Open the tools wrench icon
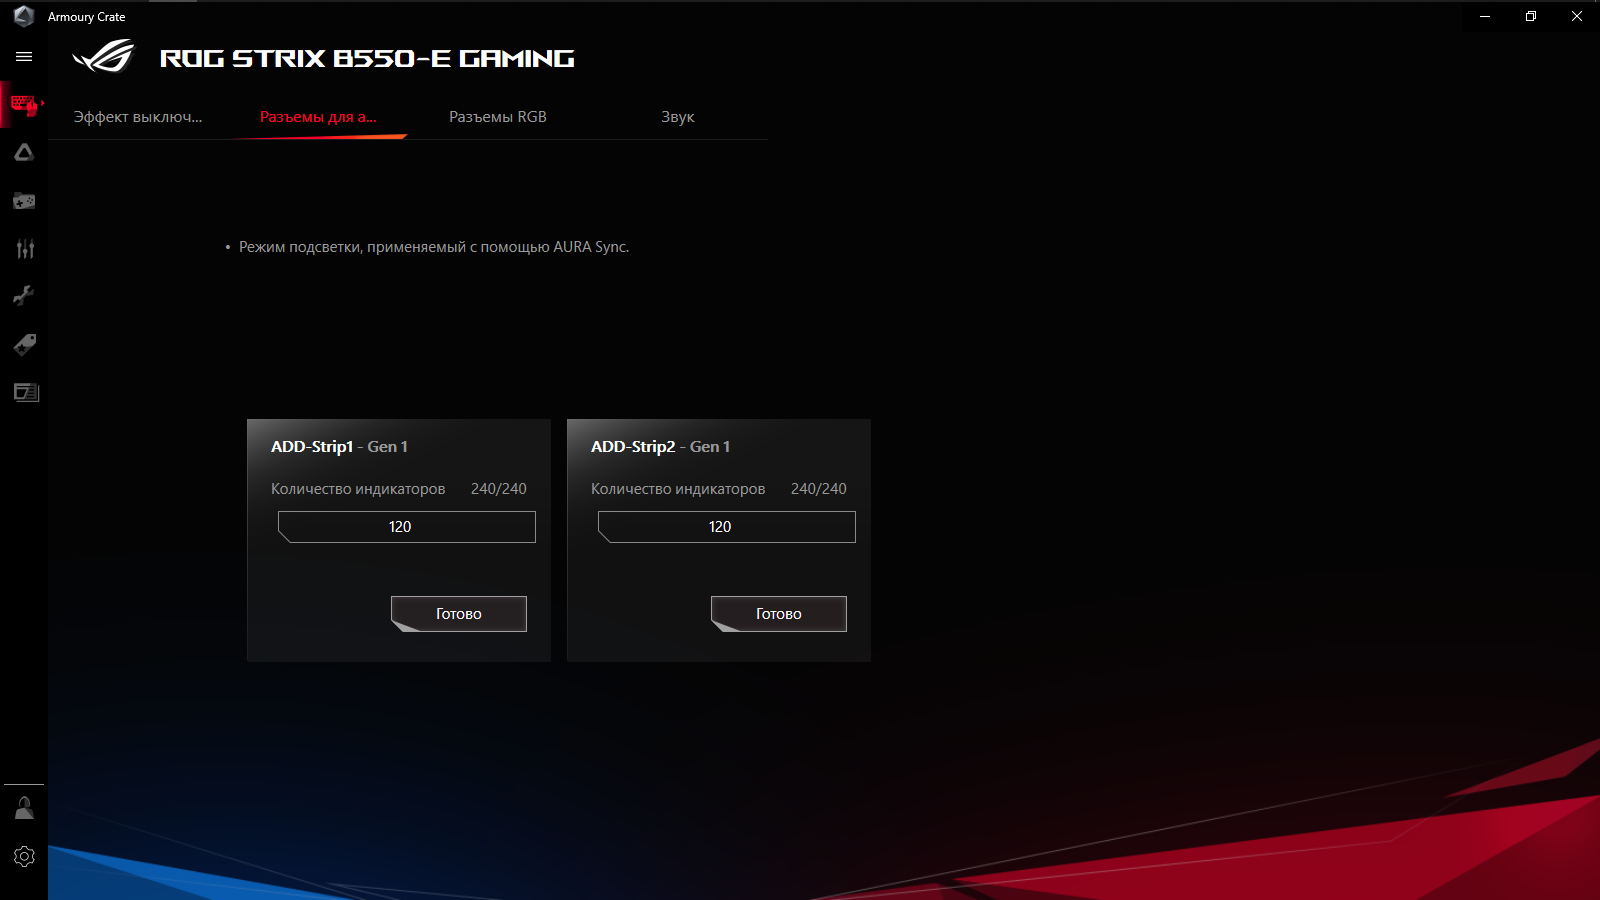 point(24,296)
